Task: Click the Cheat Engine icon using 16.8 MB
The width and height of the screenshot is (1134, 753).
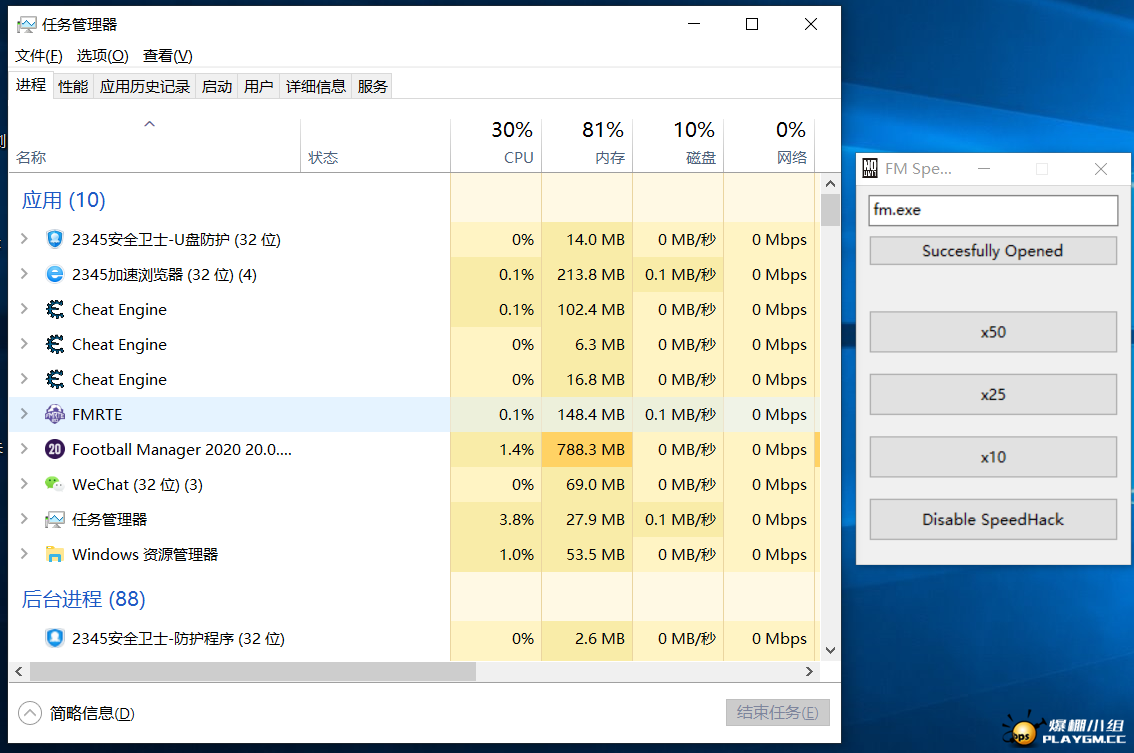Action: 55,379
